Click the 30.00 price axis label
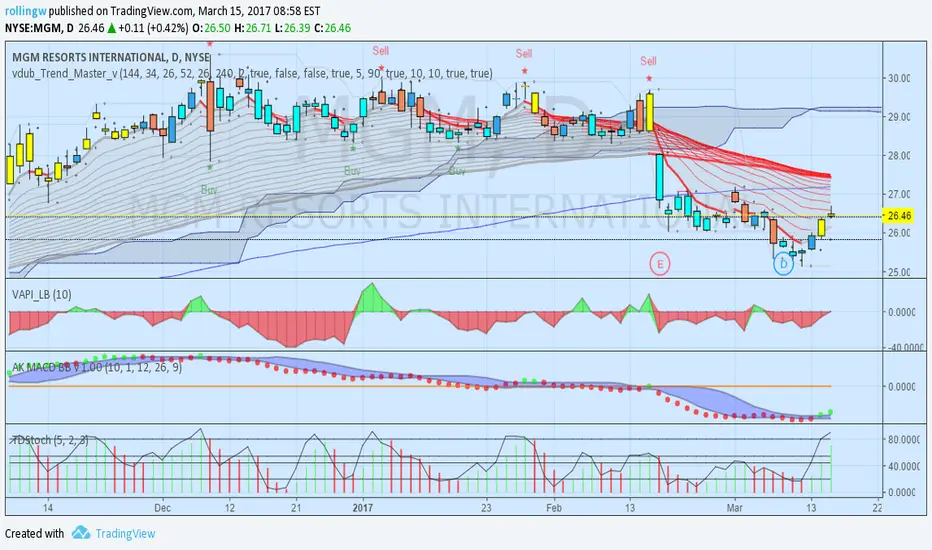 point(899,78)
